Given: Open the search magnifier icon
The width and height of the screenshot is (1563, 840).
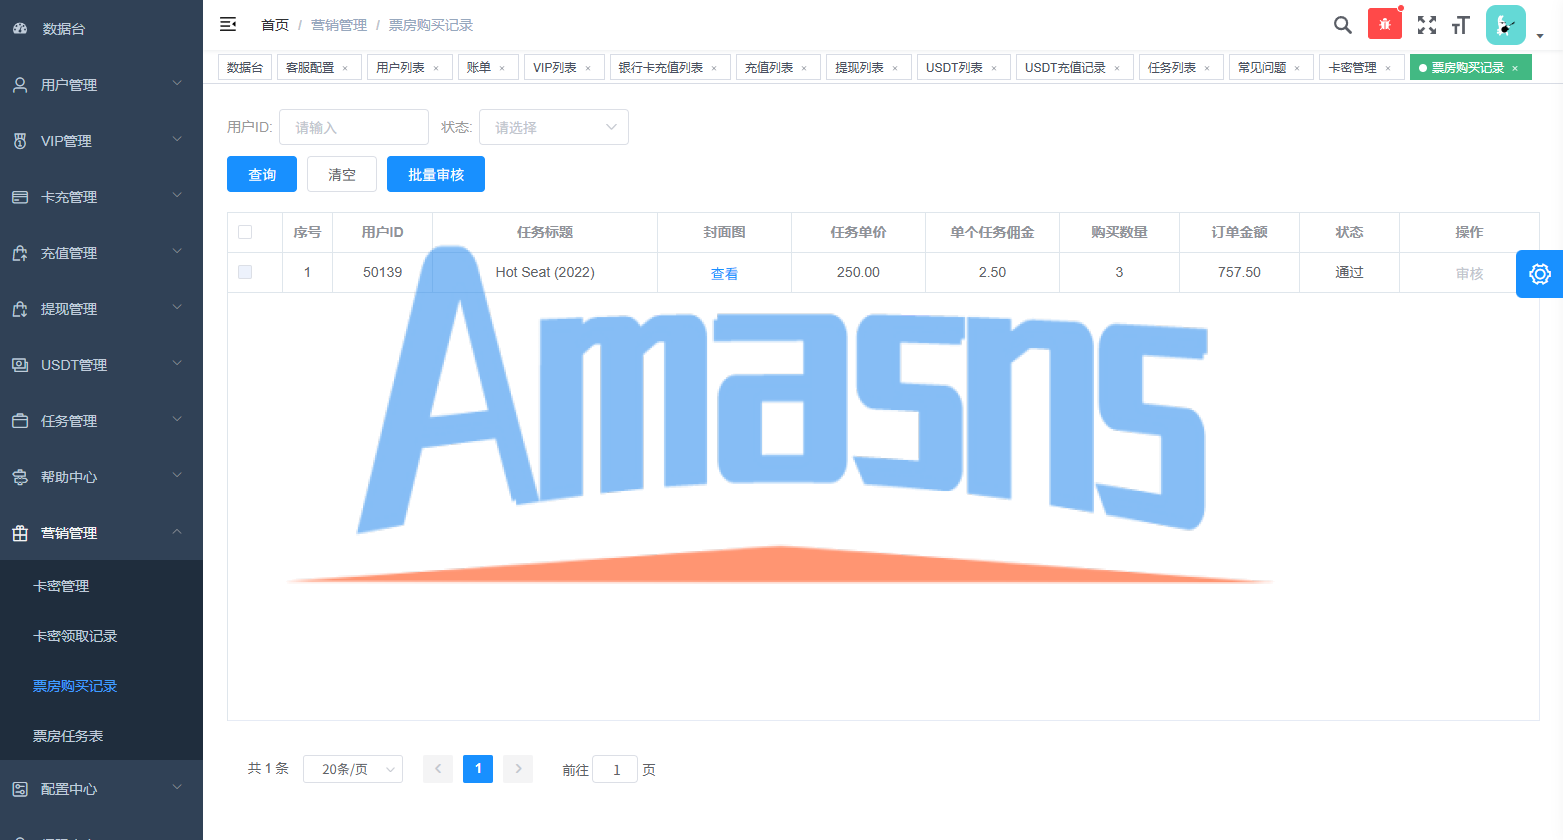Looking at the screenshot, I should pyautogui.click(x=1343, y=25).
